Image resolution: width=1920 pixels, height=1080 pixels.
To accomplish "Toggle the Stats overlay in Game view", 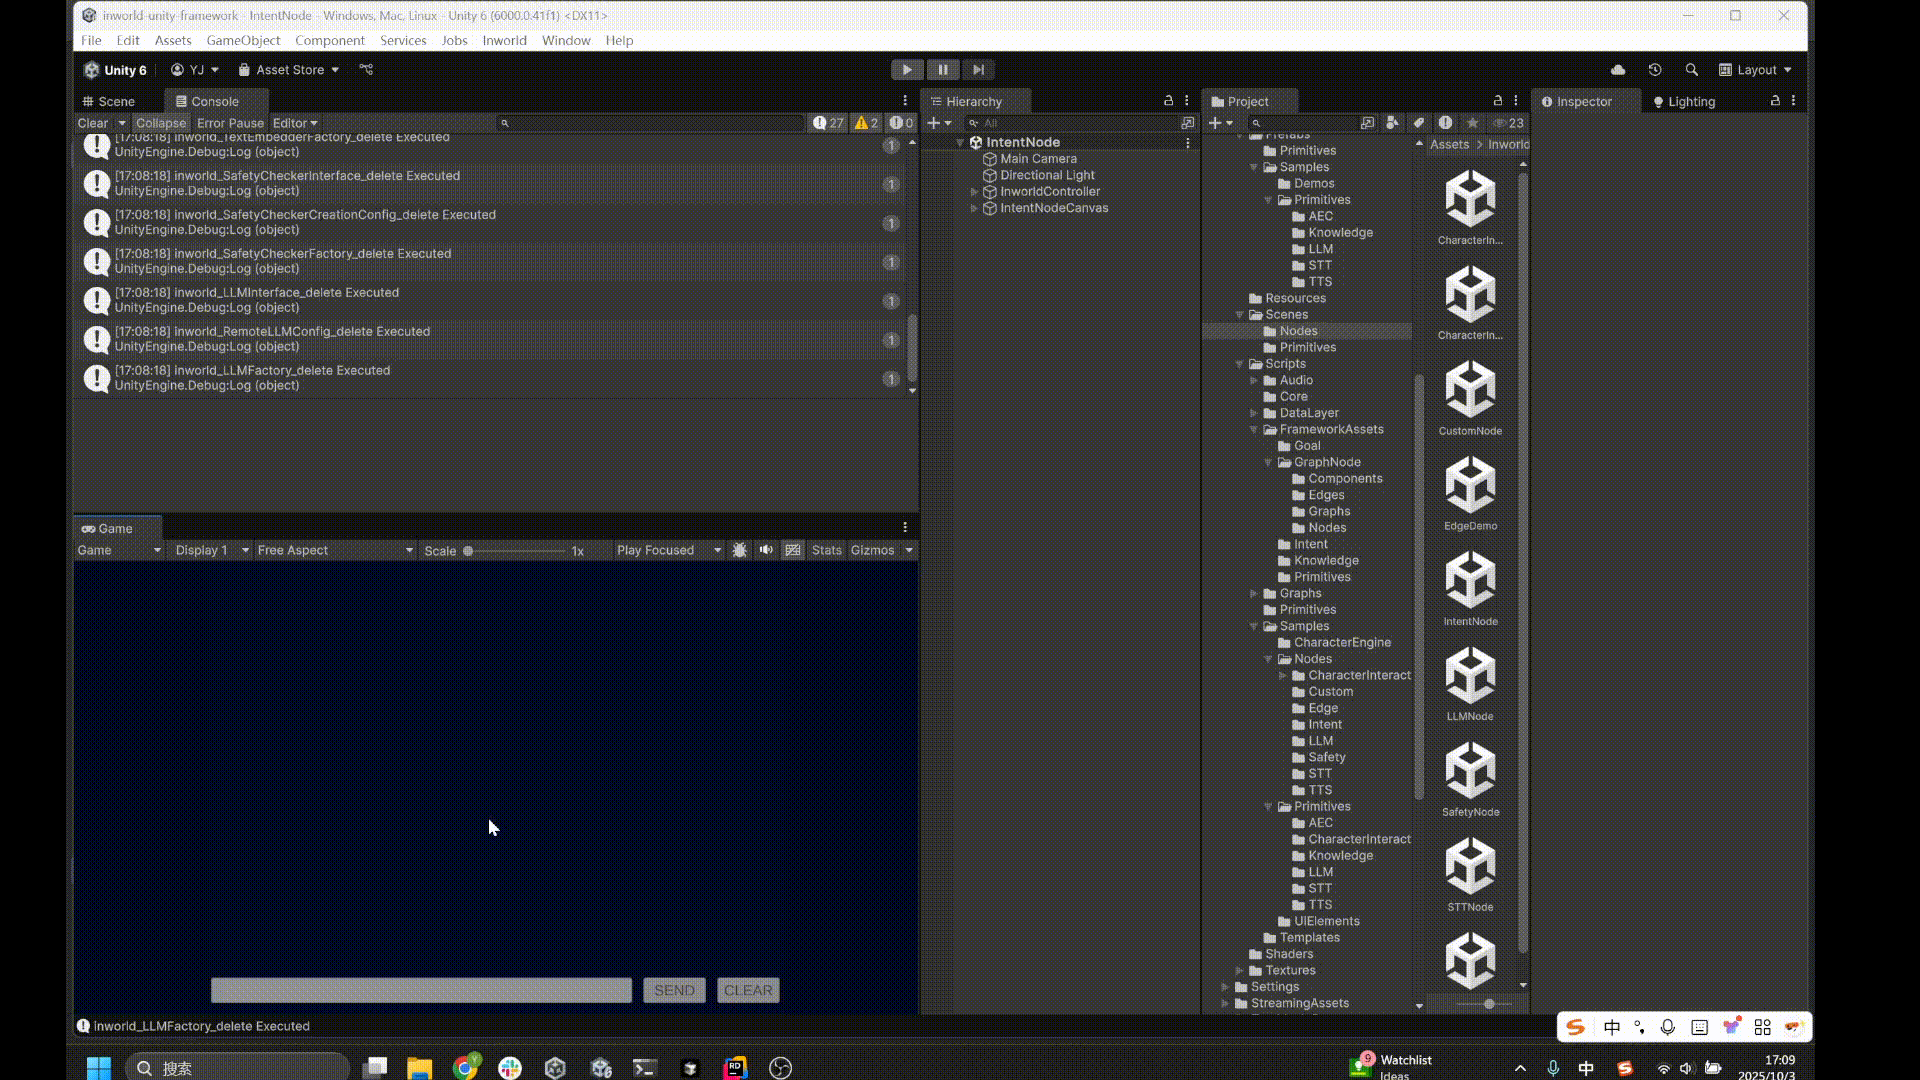I will (x=826, y=550).
